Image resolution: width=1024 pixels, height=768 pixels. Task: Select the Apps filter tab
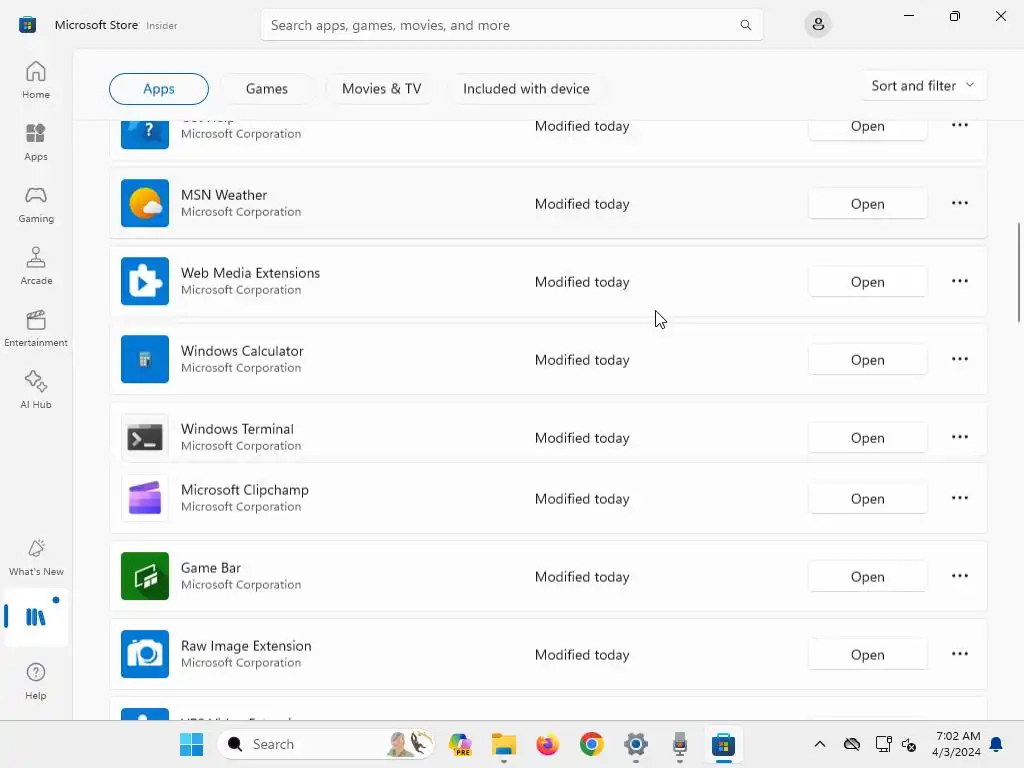(159, 89)
